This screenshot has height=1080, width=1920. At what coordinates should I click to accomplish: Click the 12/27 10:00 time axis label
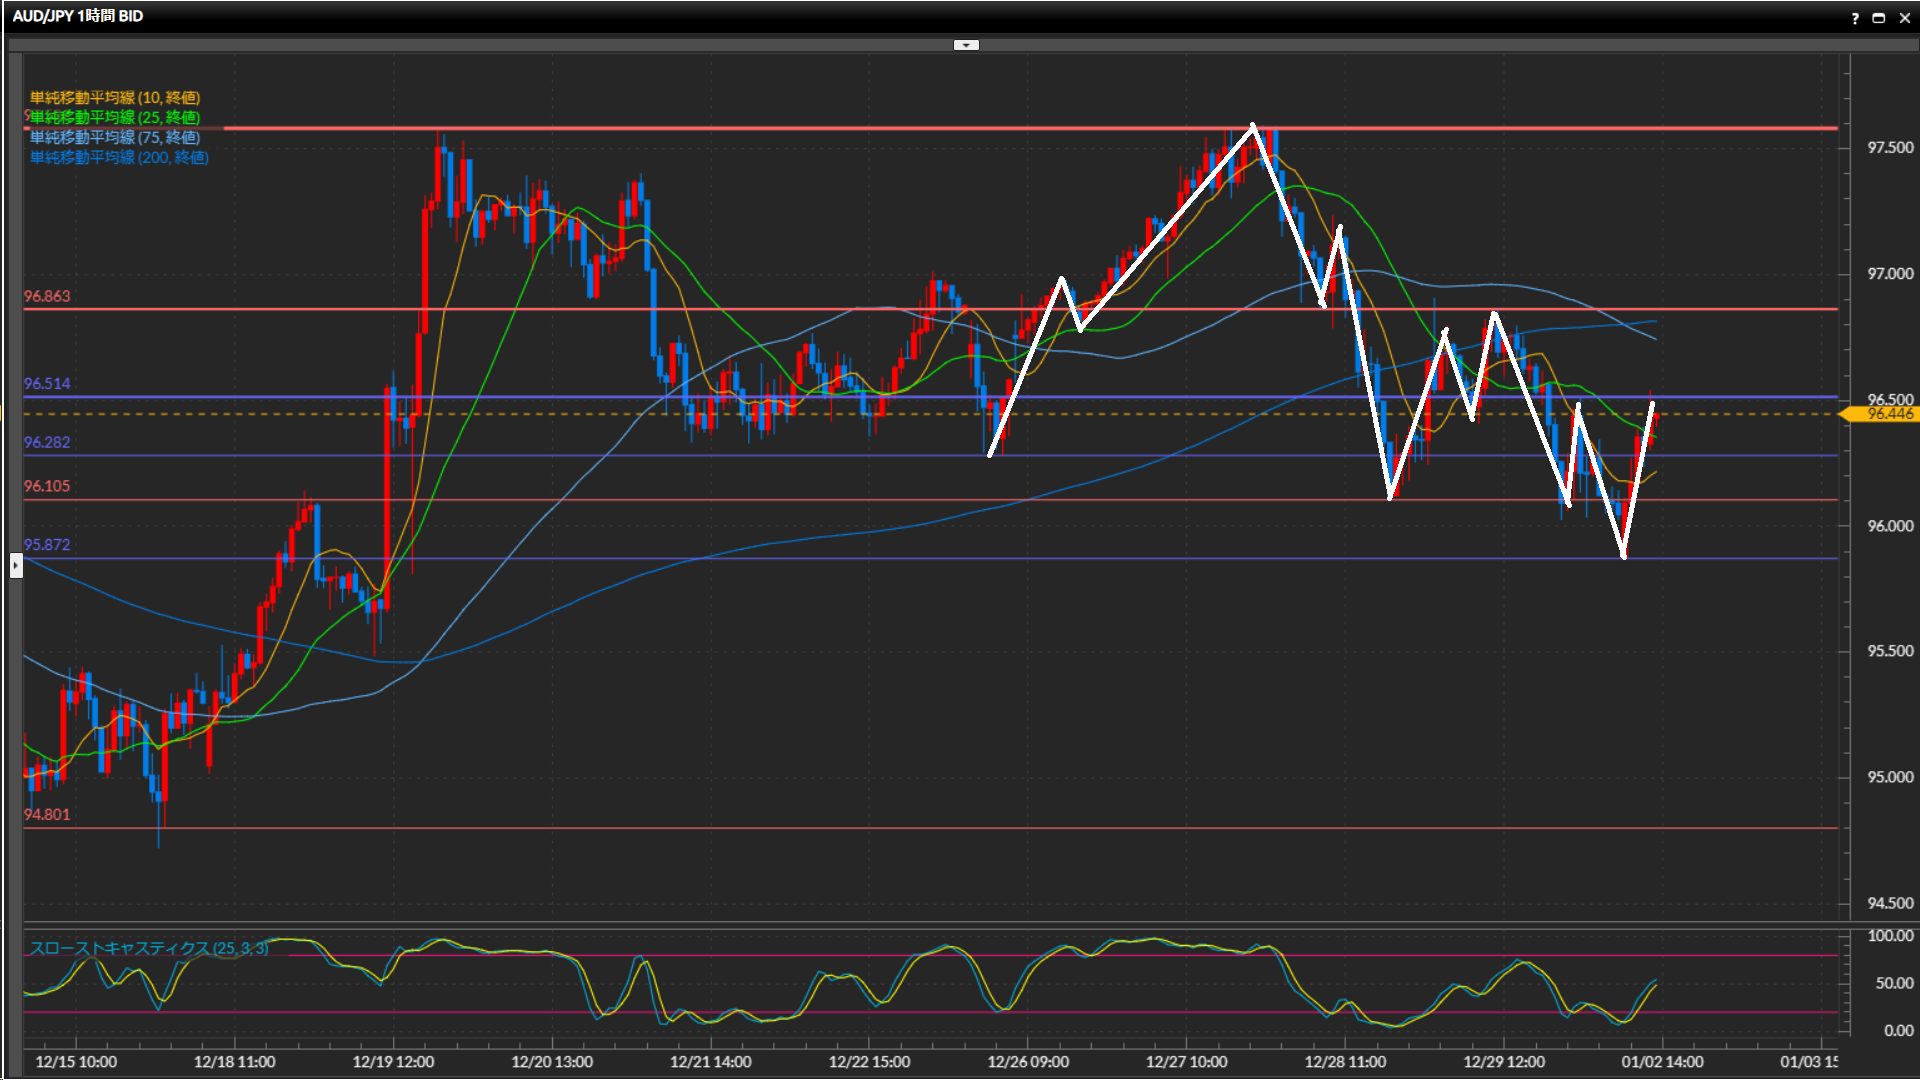tap(1186, 1062)
